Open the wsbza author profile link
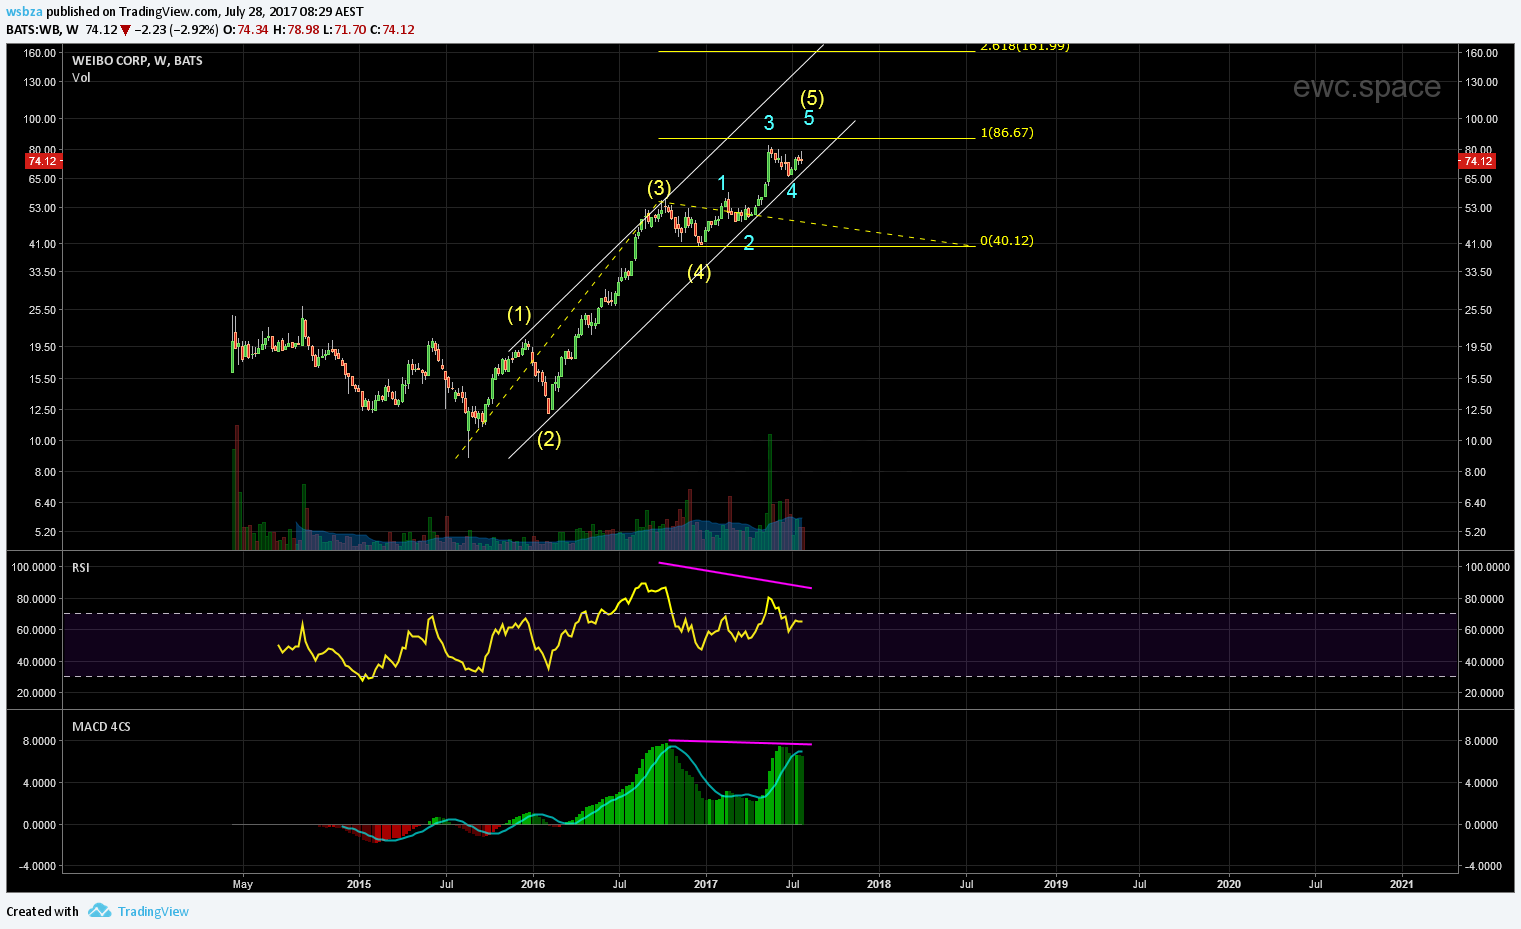This screenshot has height=929, width=1521. (25, 12)
